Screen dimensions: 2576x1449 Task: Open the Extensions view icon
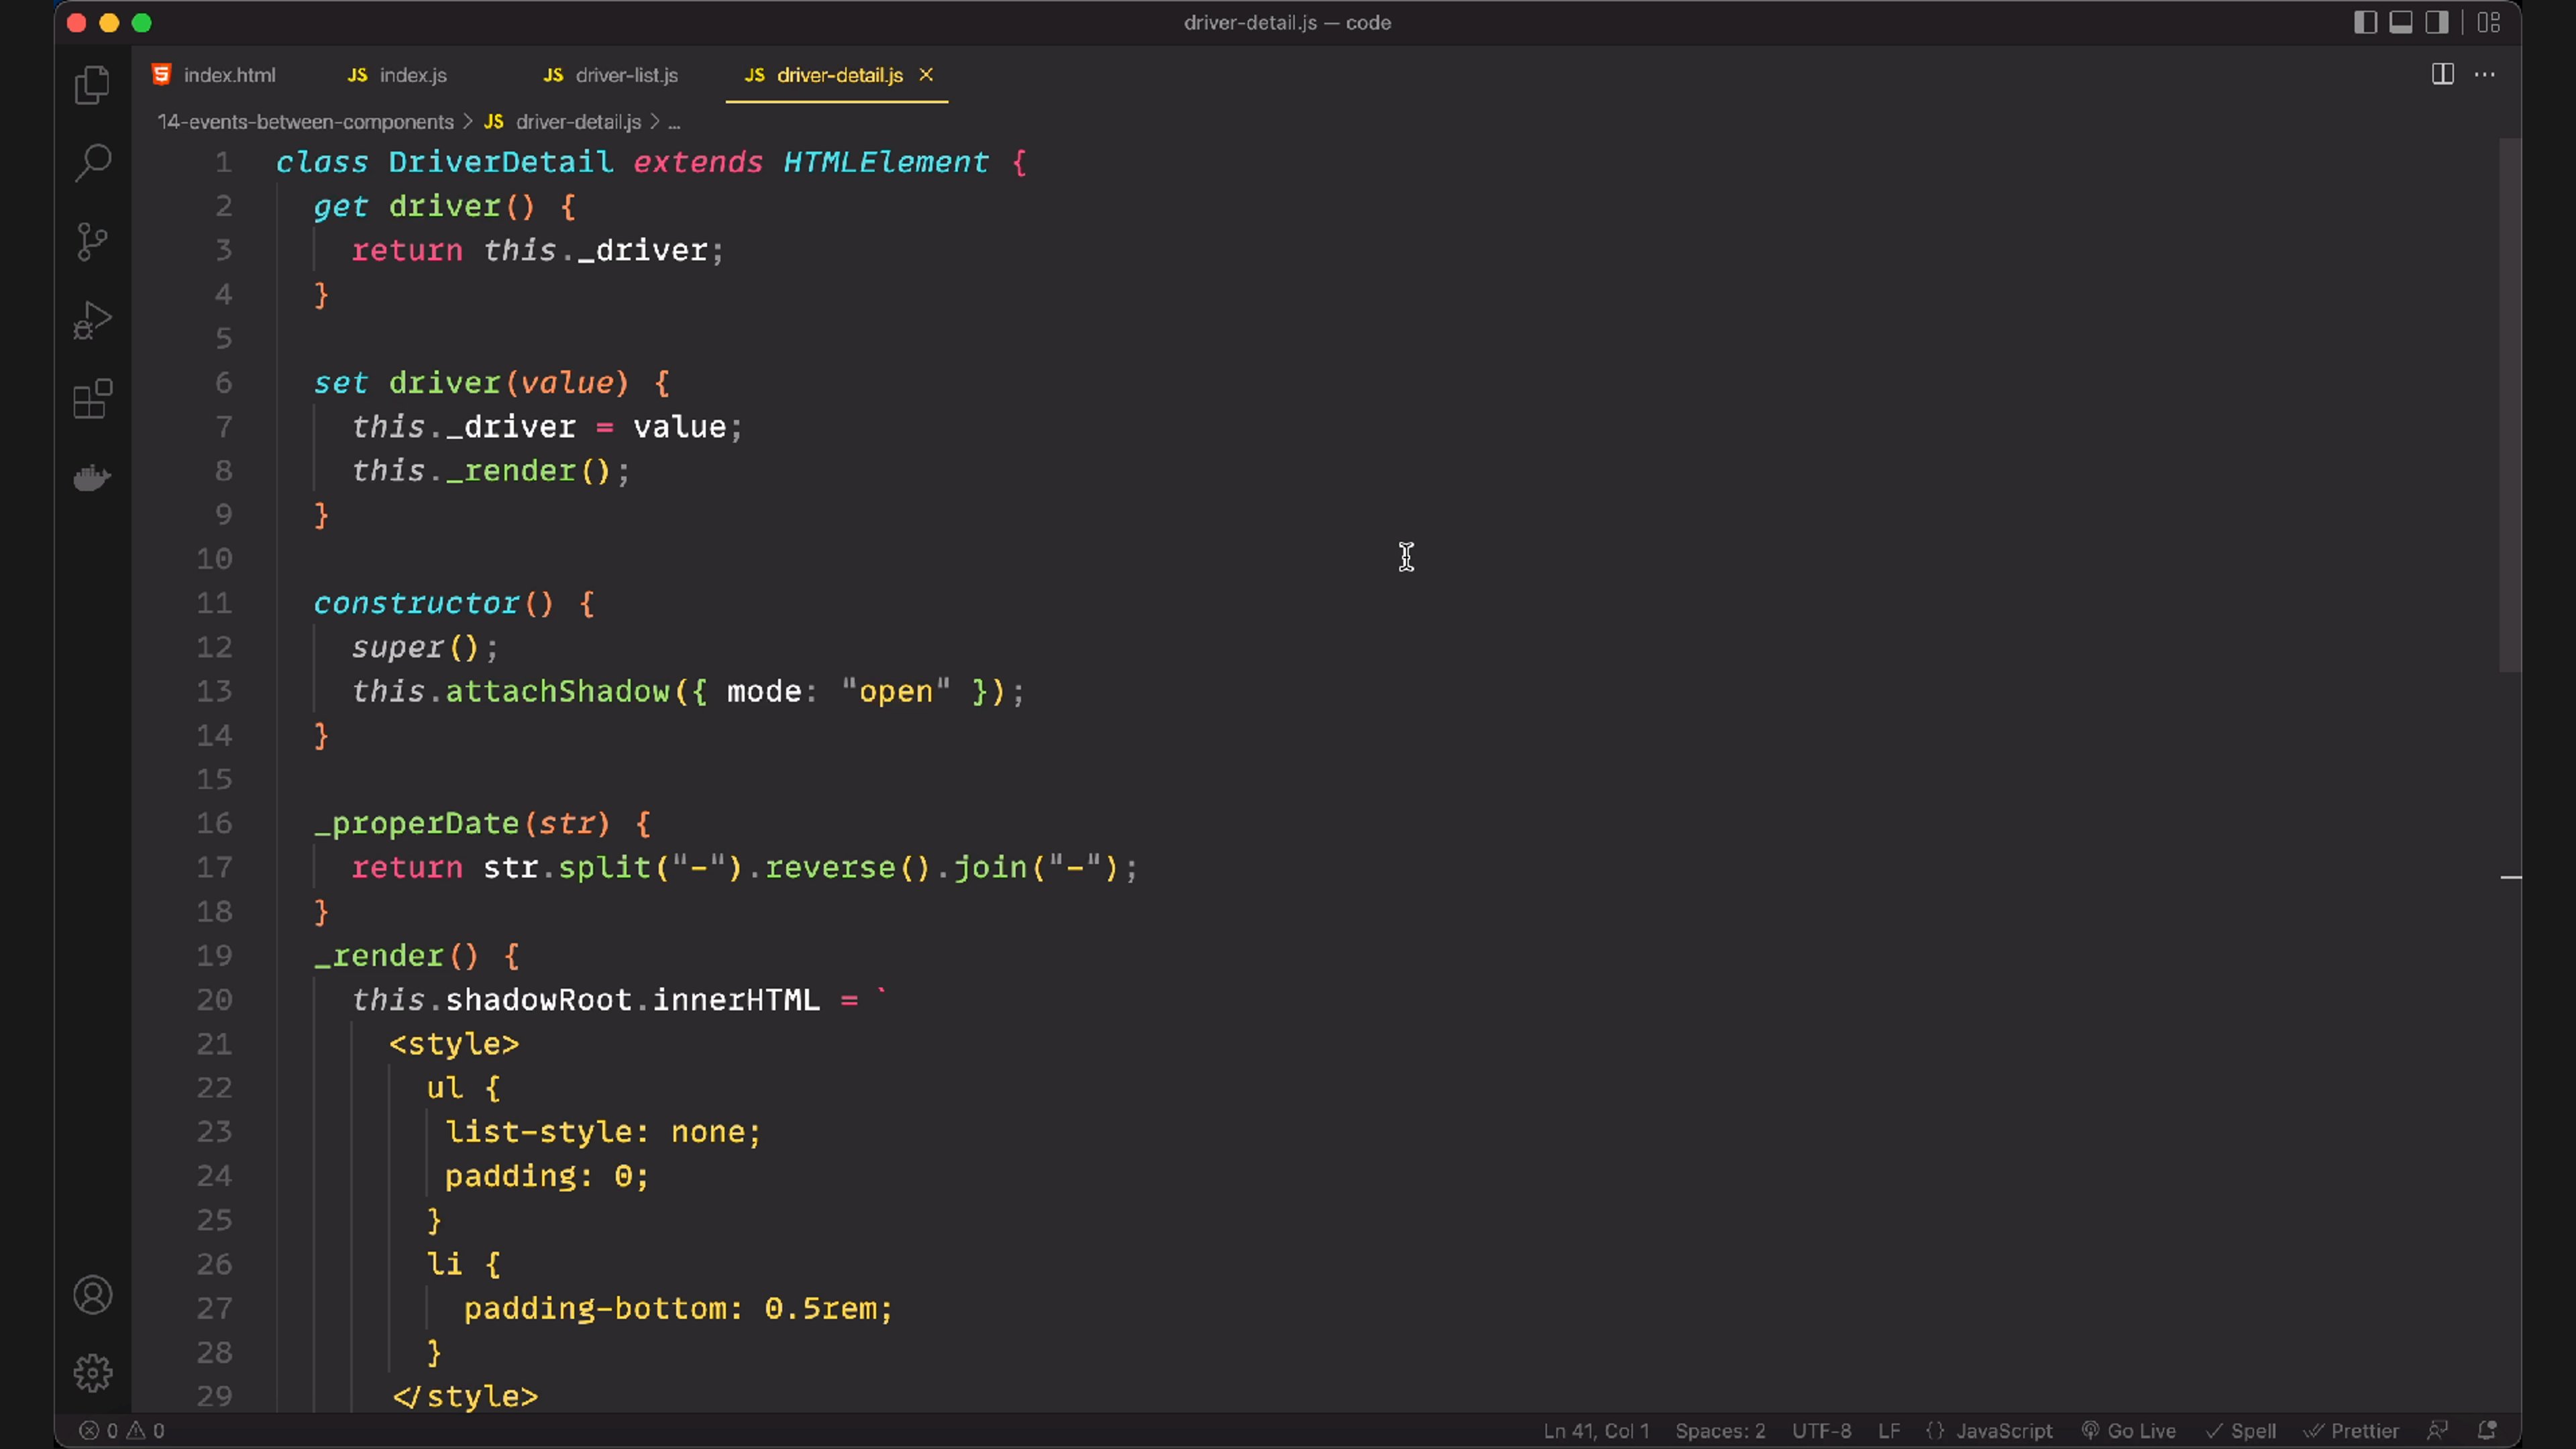92,399
